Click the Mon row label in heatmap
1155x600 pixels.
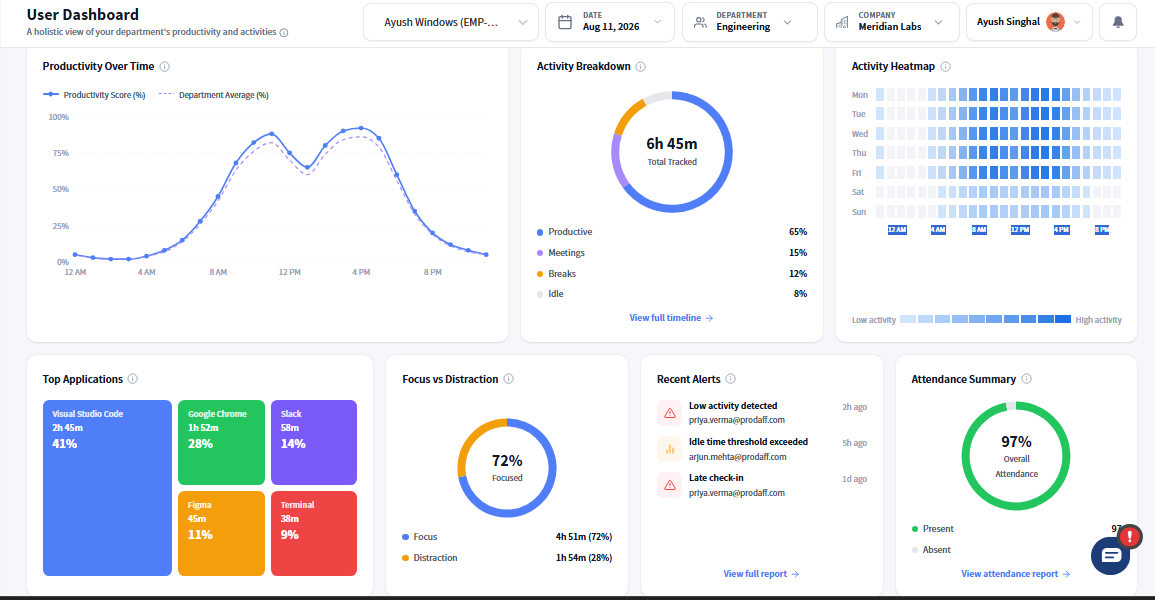coord(860,95)
